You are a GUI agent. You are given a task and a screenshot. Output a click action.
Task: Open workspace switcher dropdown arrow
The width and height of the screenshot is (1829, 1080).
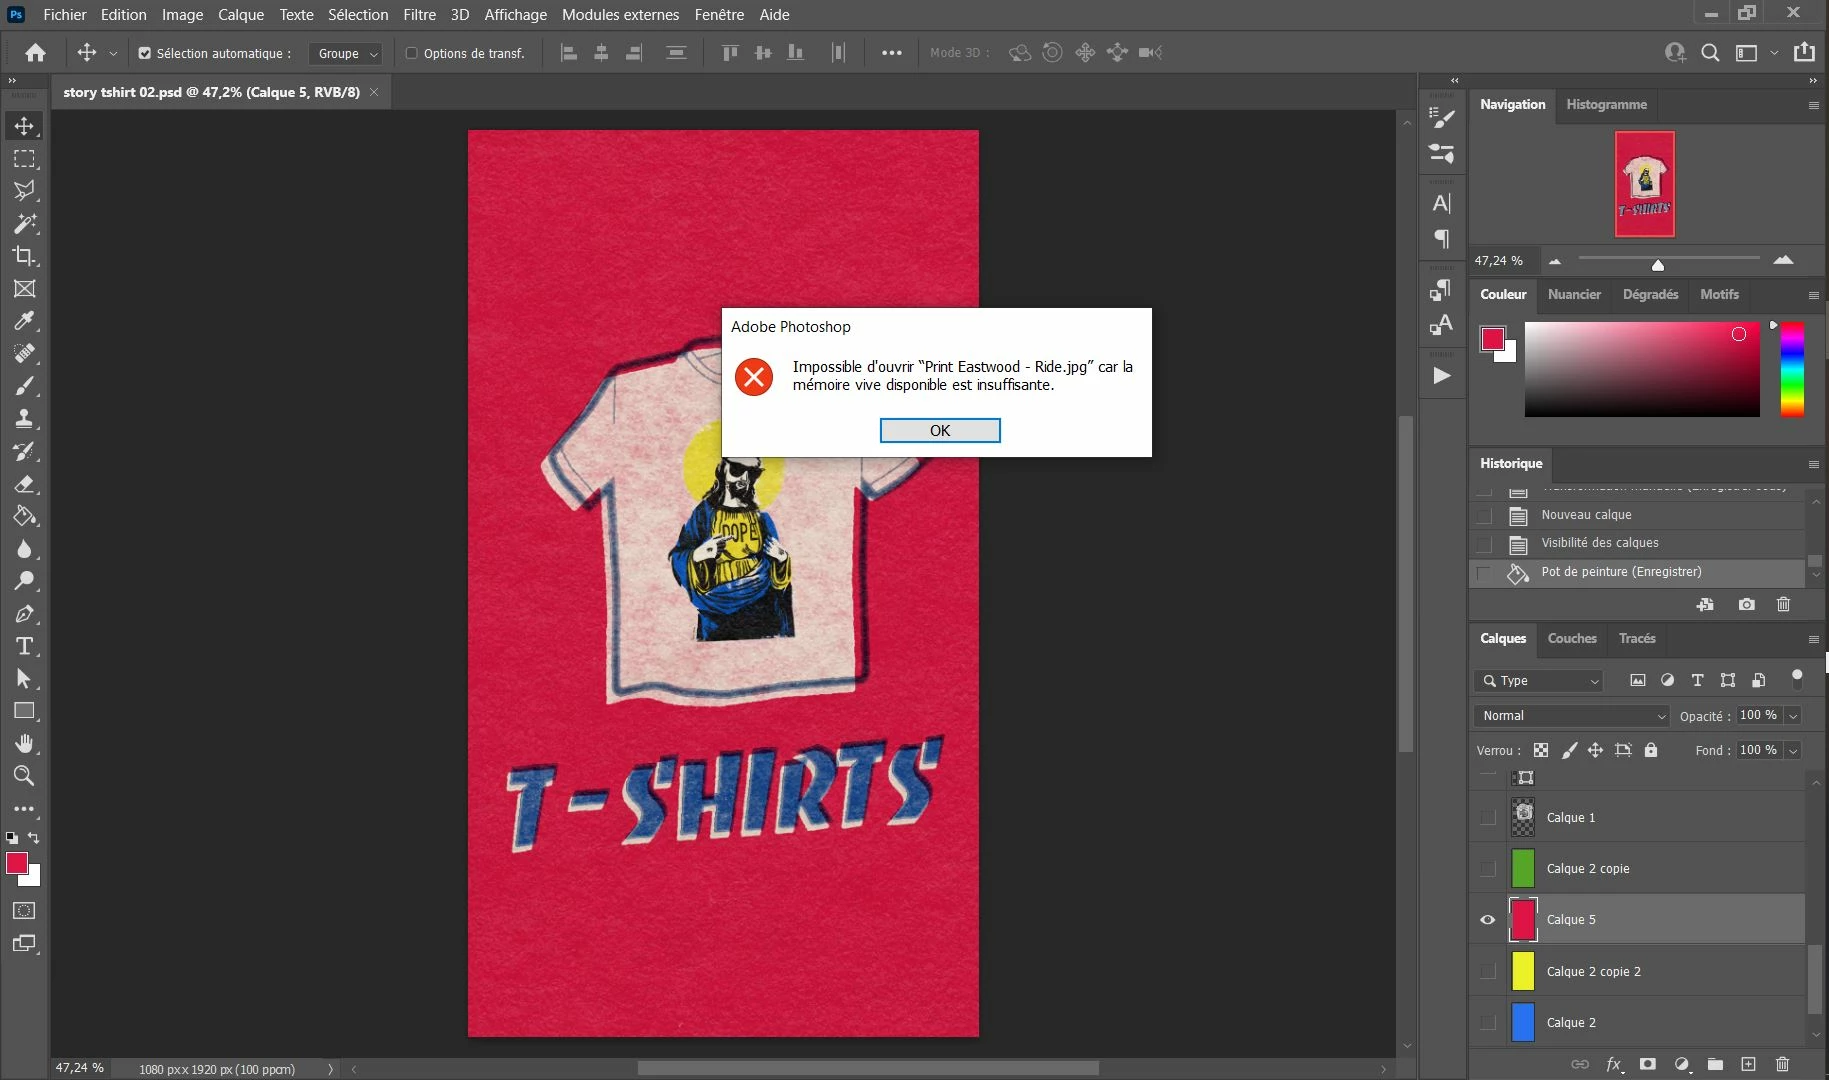click(1774, 53)
